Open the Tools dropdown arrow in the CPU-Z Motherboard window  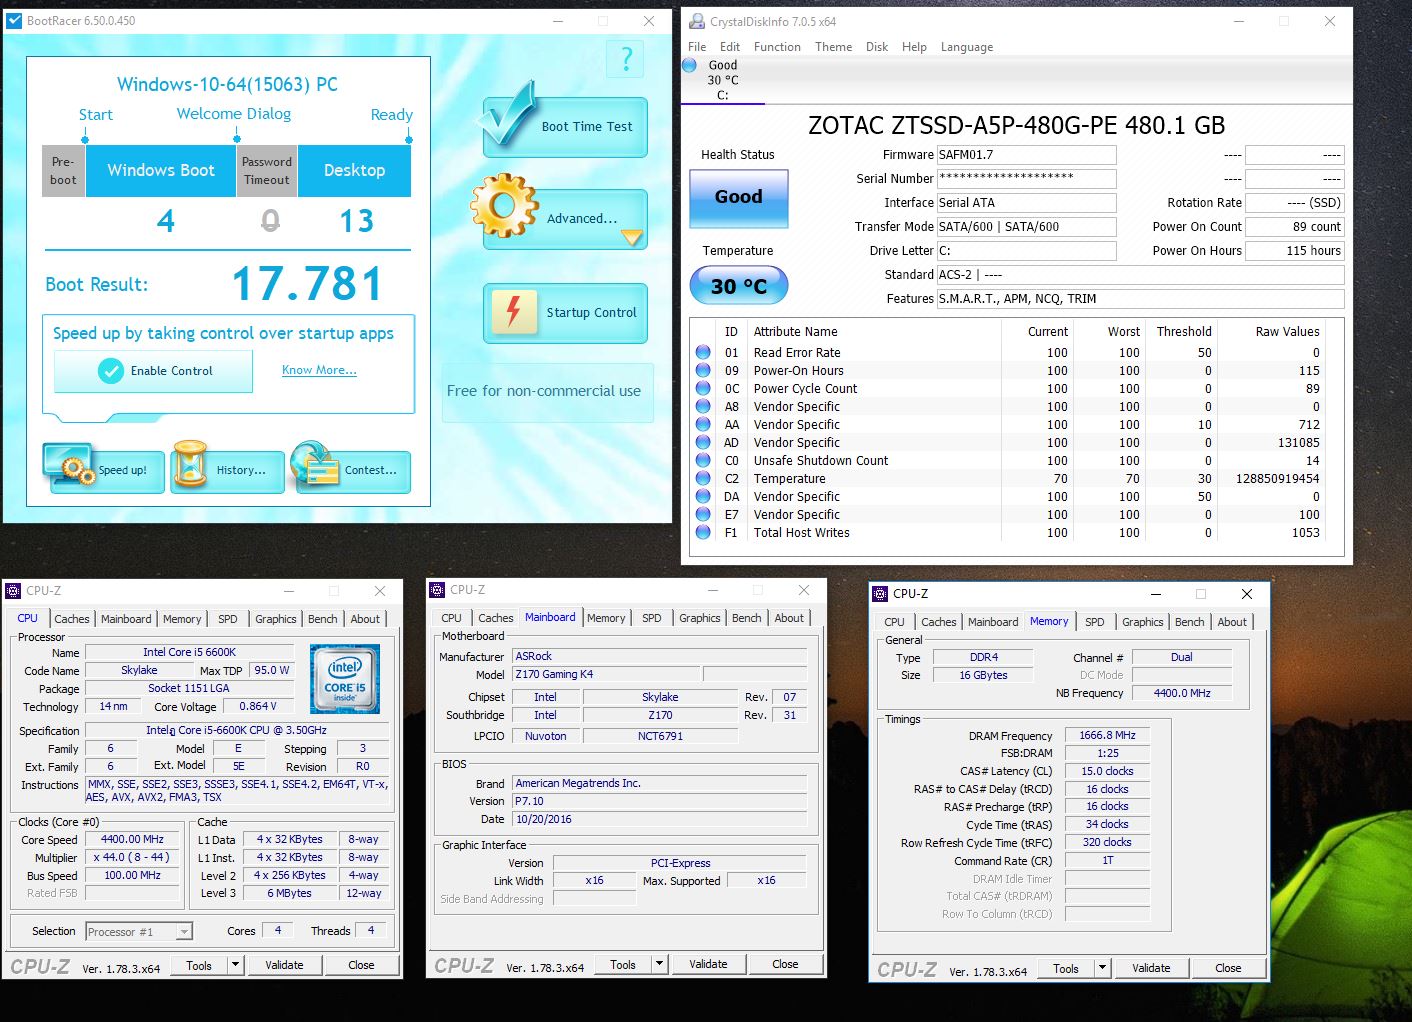point(659,964)
